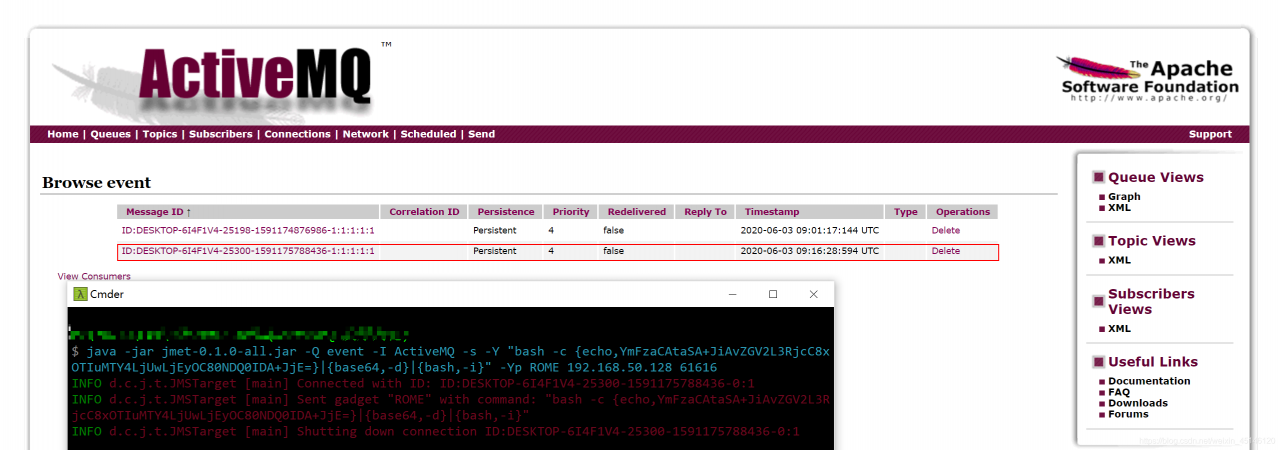This screenshot has width=1280, height=450.
Task: Open the Documentation link
Action: 1149,381
